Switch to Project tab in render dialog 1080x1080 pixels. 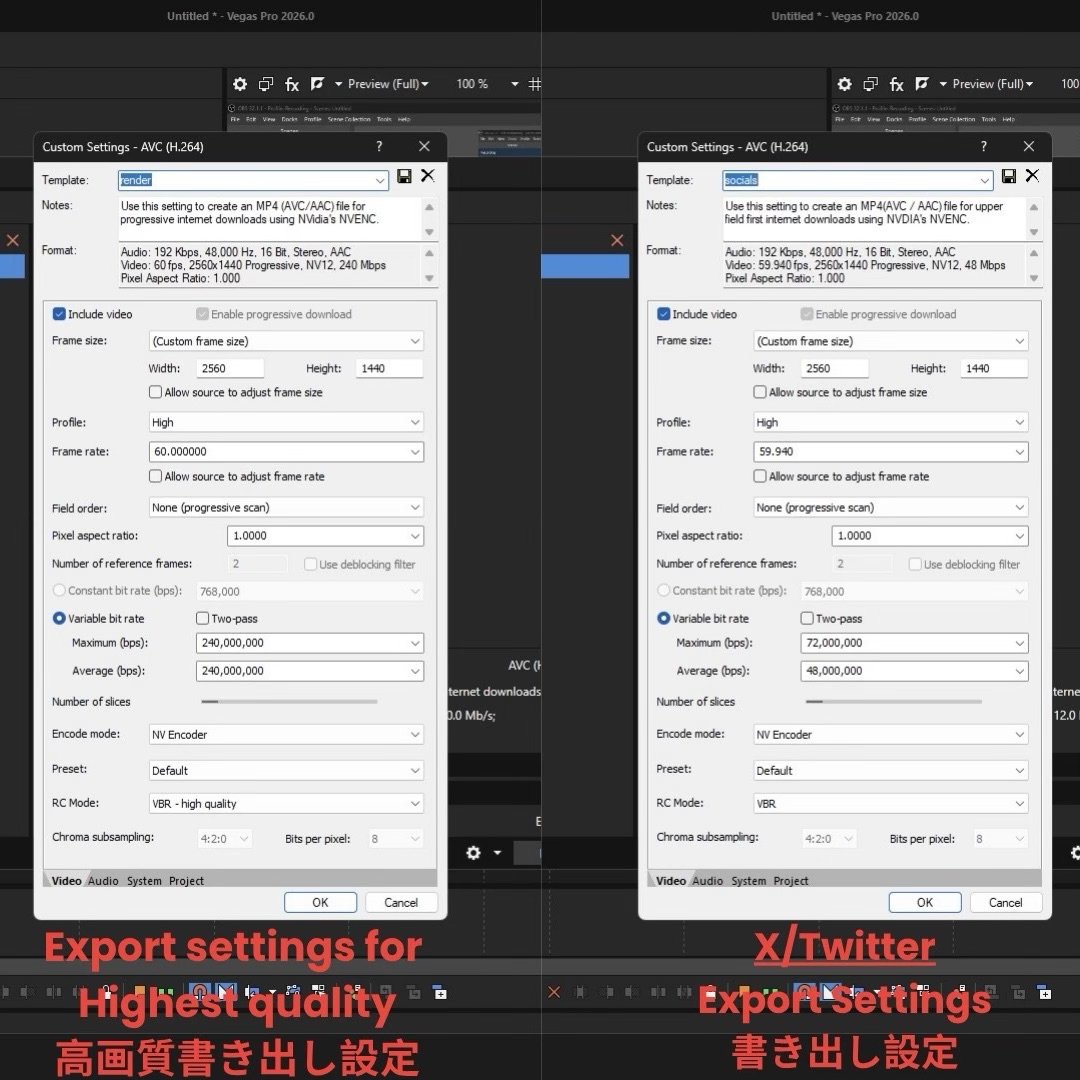(186, 881)
